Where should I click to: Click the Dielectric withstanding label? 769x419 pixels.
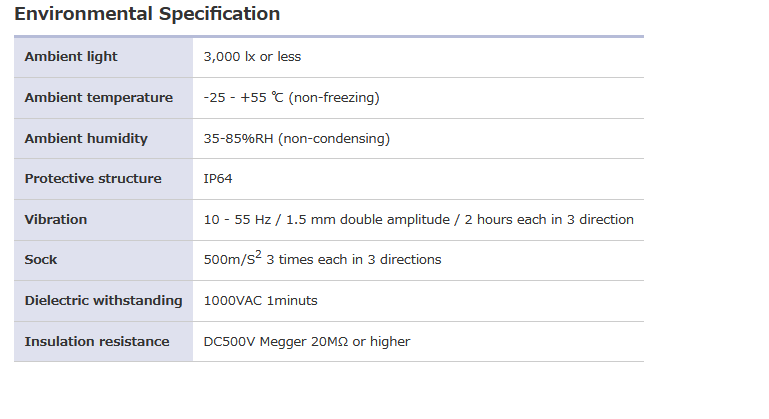coord(103,300)
